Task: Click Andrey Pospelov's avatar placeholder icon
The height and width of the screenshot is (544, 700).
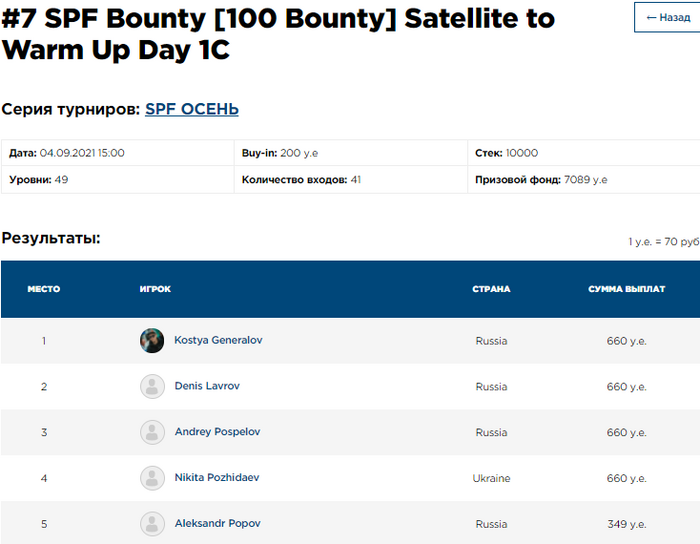Action: coord(152,432)
